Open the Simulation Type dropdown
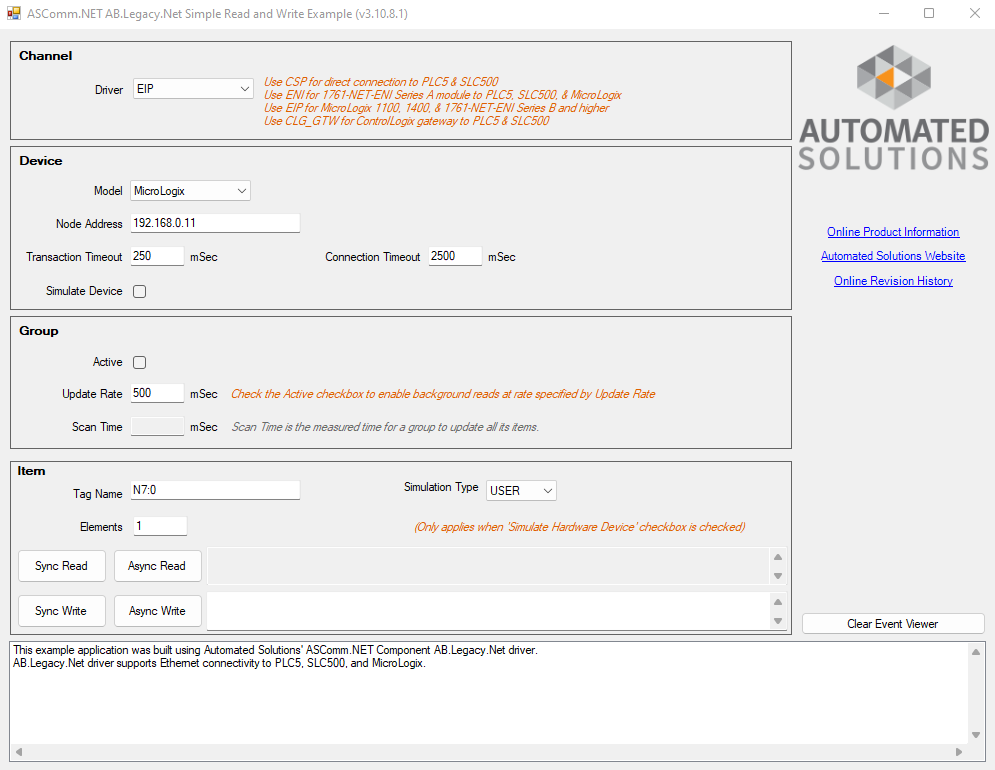This screenshot has width=995, height=770. click(521, 491)
